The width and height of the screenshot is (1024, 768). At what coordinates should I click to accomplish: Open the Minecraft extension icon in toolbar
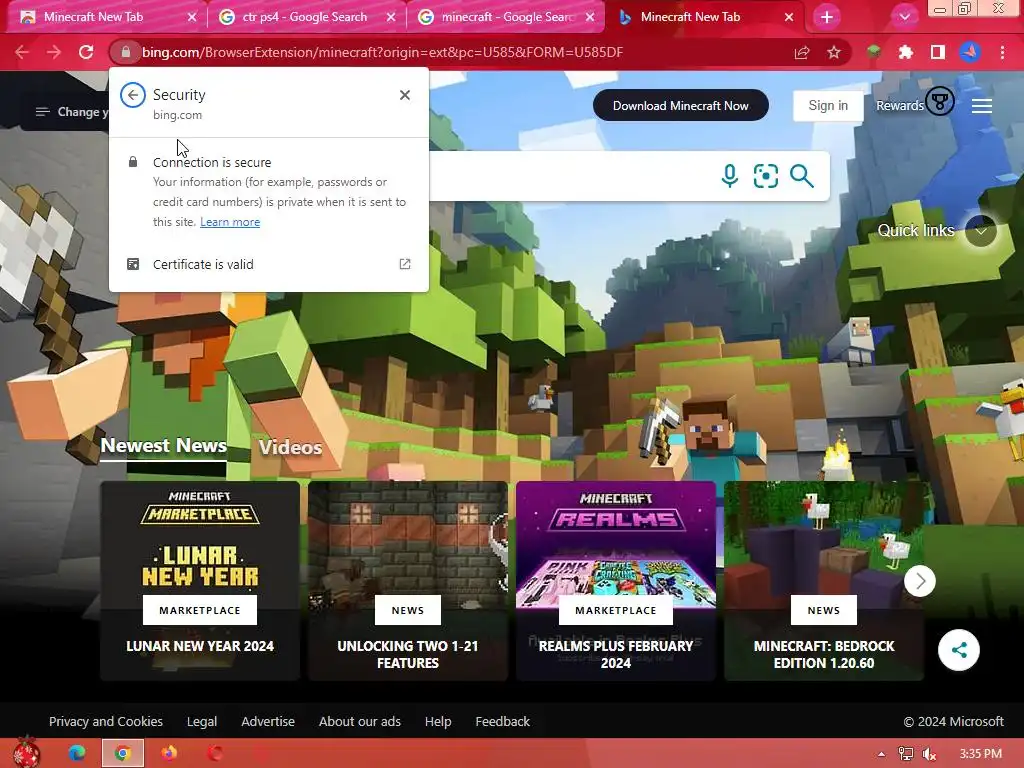873,52
